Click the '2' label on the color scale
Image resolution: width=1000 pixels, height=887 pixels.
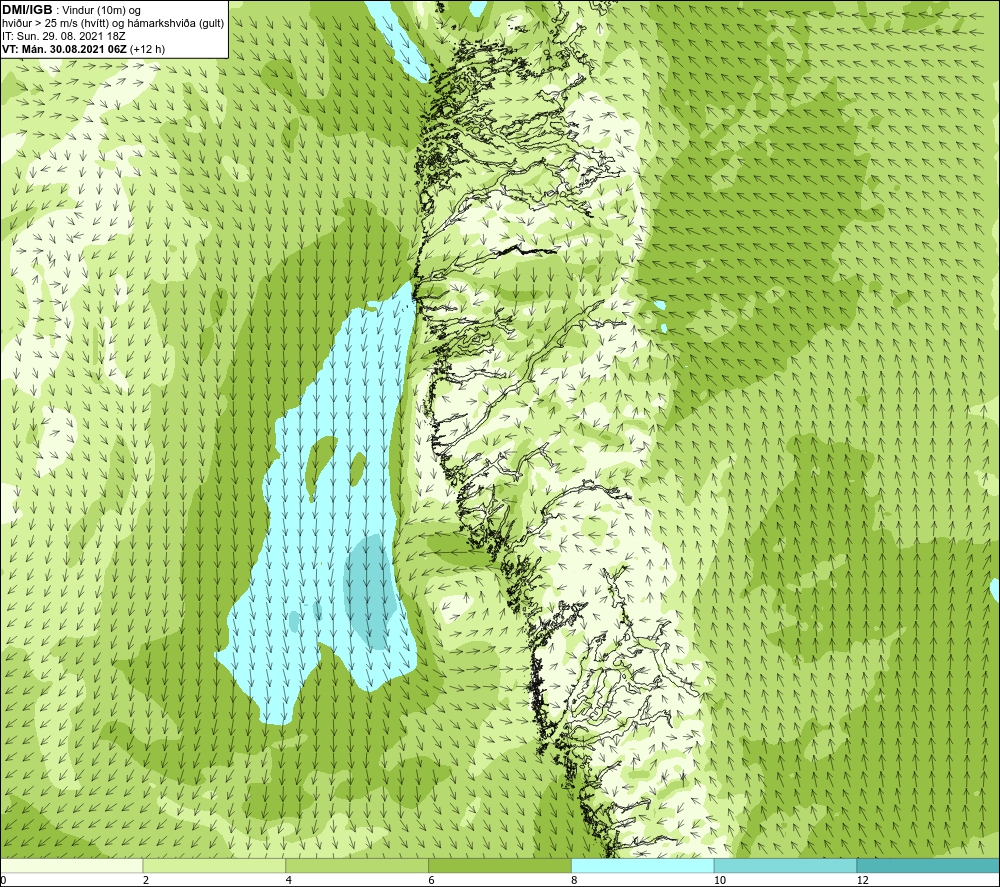(146, 880)
